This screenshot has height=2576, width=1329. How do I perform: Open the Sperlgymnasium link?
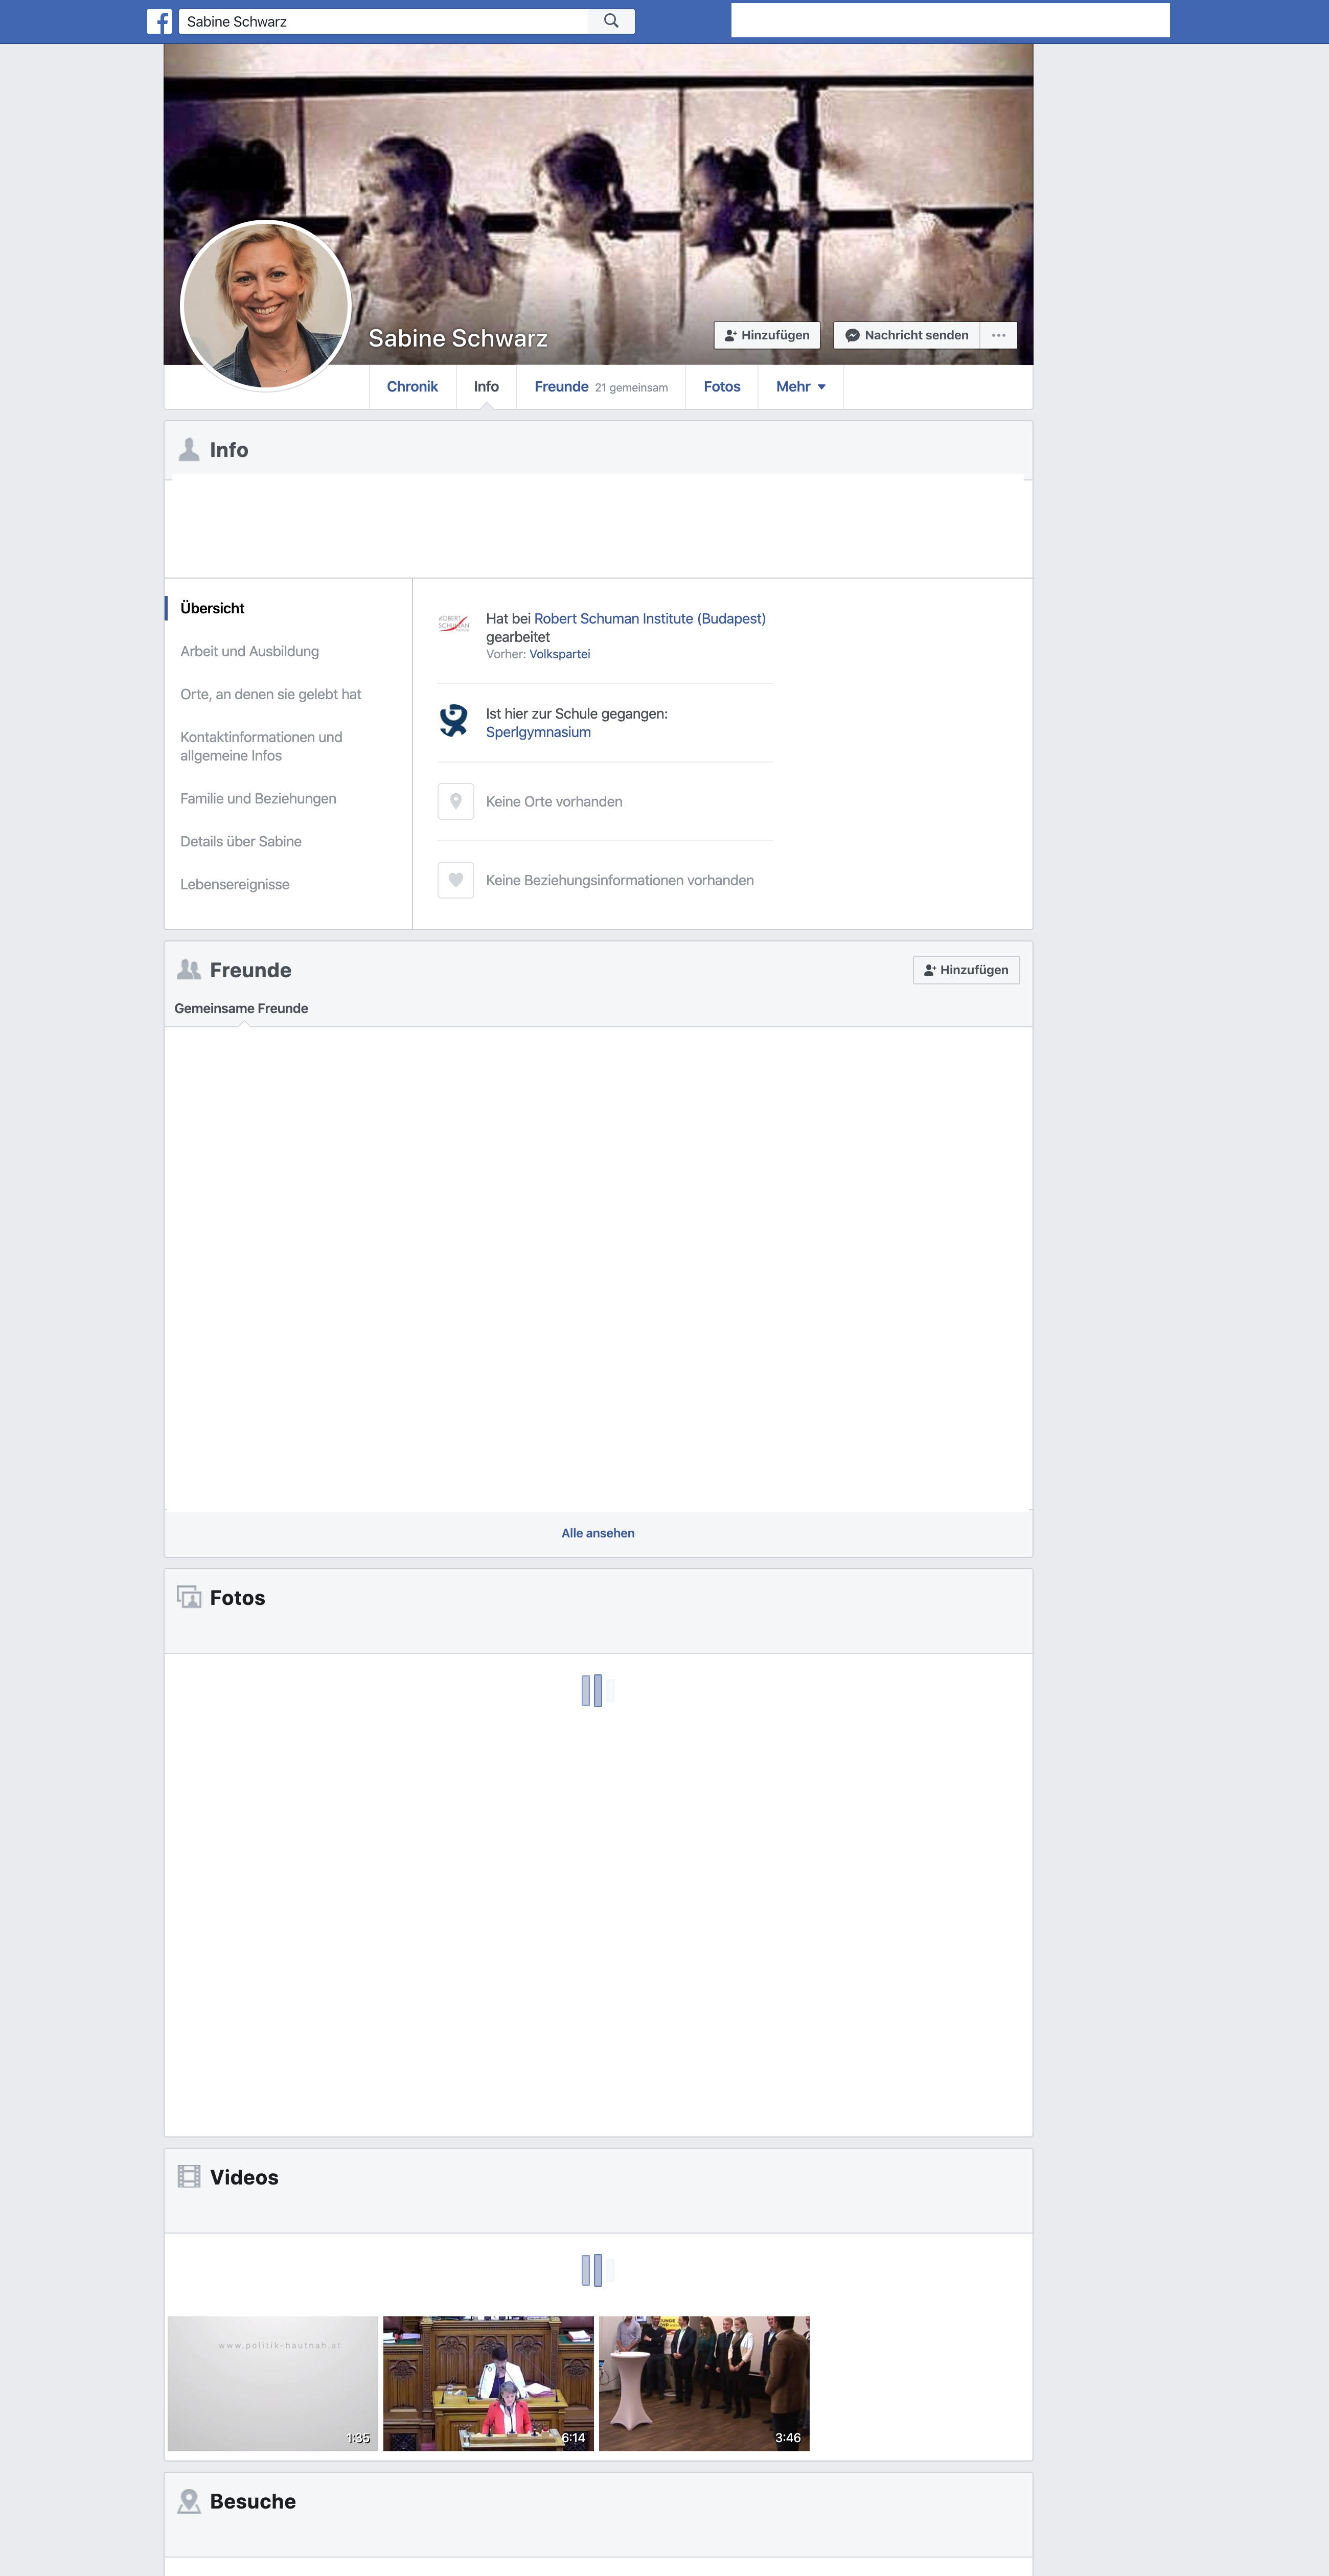[538, 732]
